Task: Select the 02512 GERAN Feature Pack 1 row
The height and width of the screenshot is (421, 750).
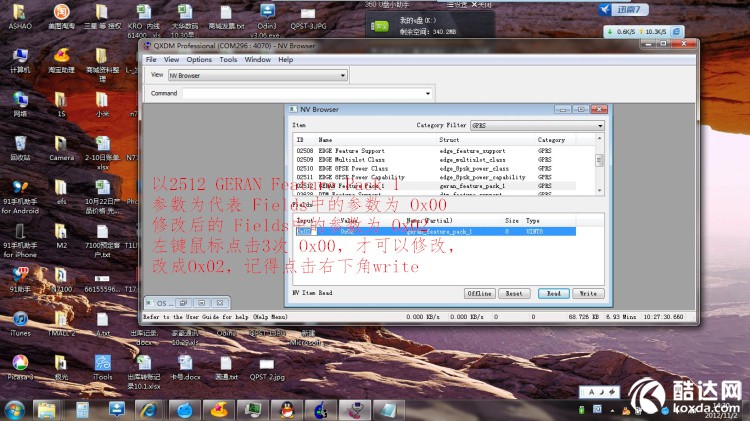Action: click(434, 186)
